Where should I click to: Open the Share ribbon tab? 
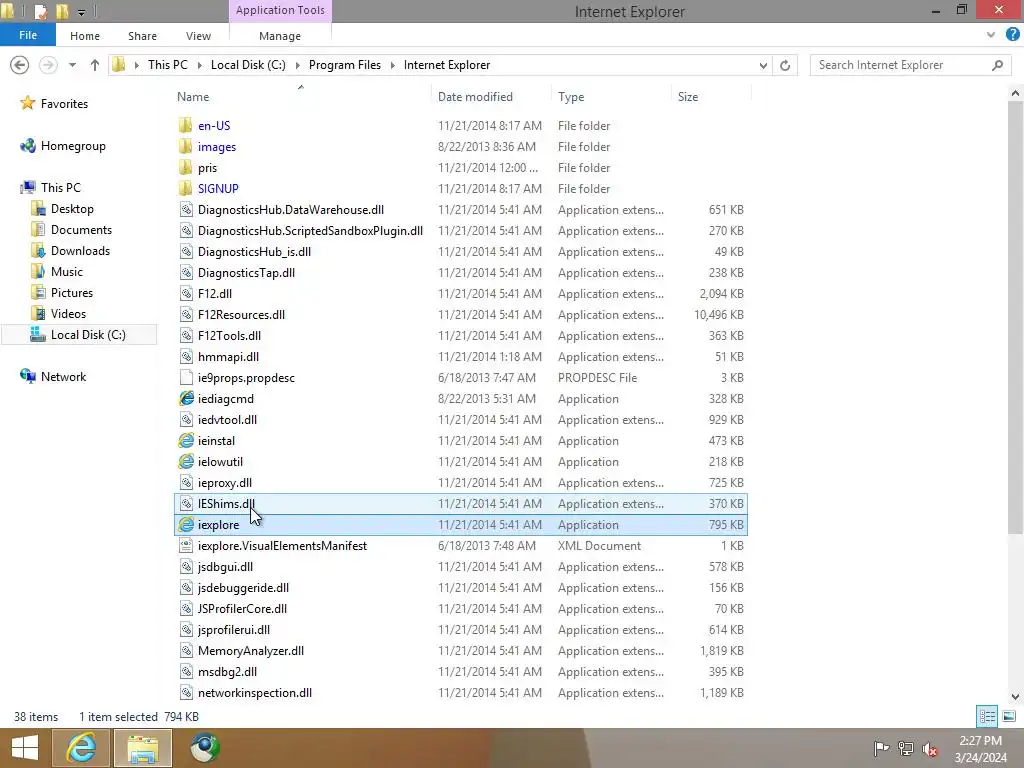(x=142, y=36)
